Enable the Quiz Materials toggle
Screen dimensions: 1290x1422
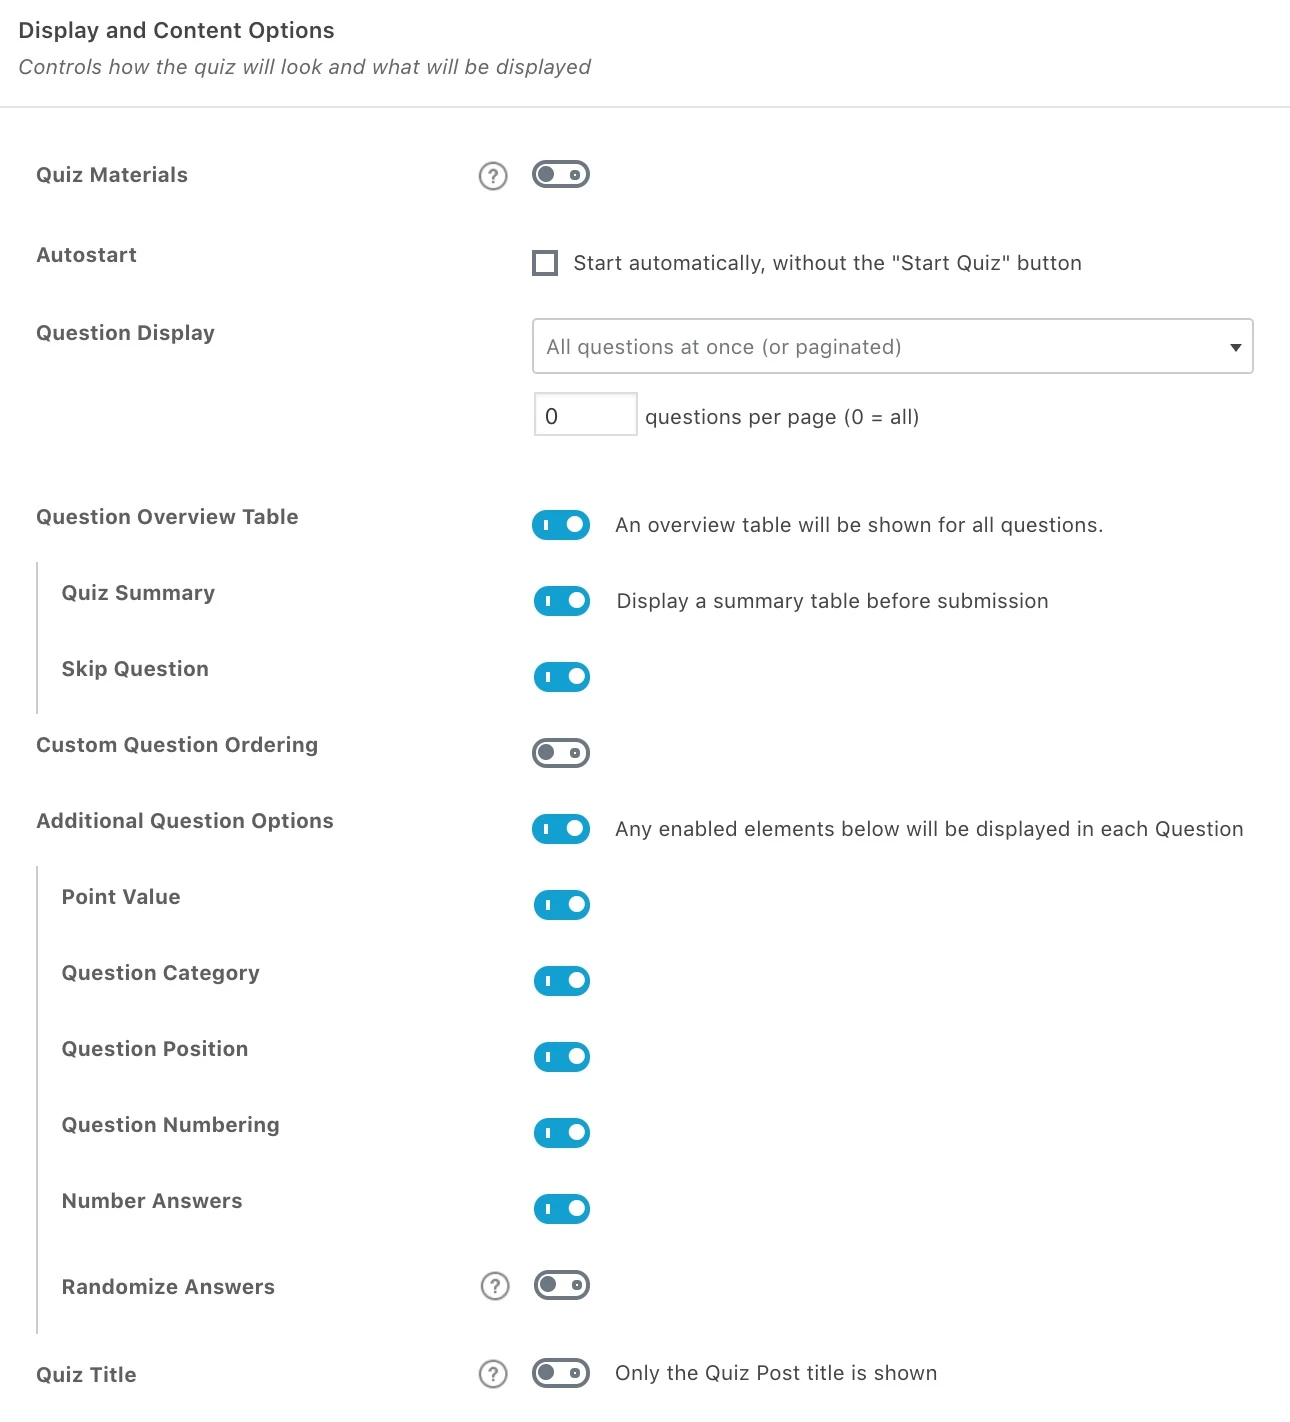click(x=561, y=175)
